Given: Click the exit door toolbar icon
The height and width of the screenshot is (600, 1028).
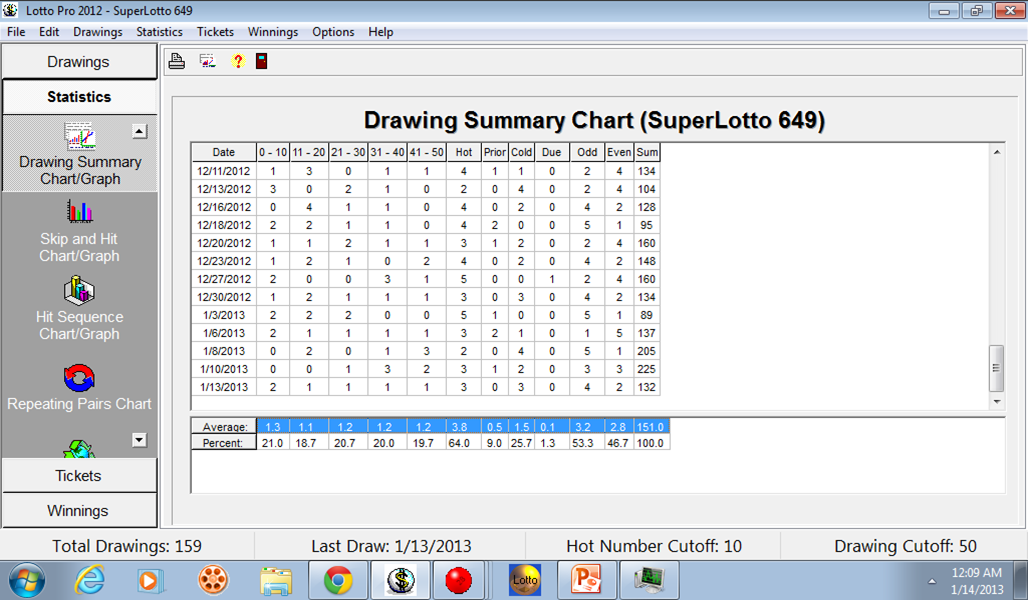Looking at the screenshot, I should (x=262, y=61).
